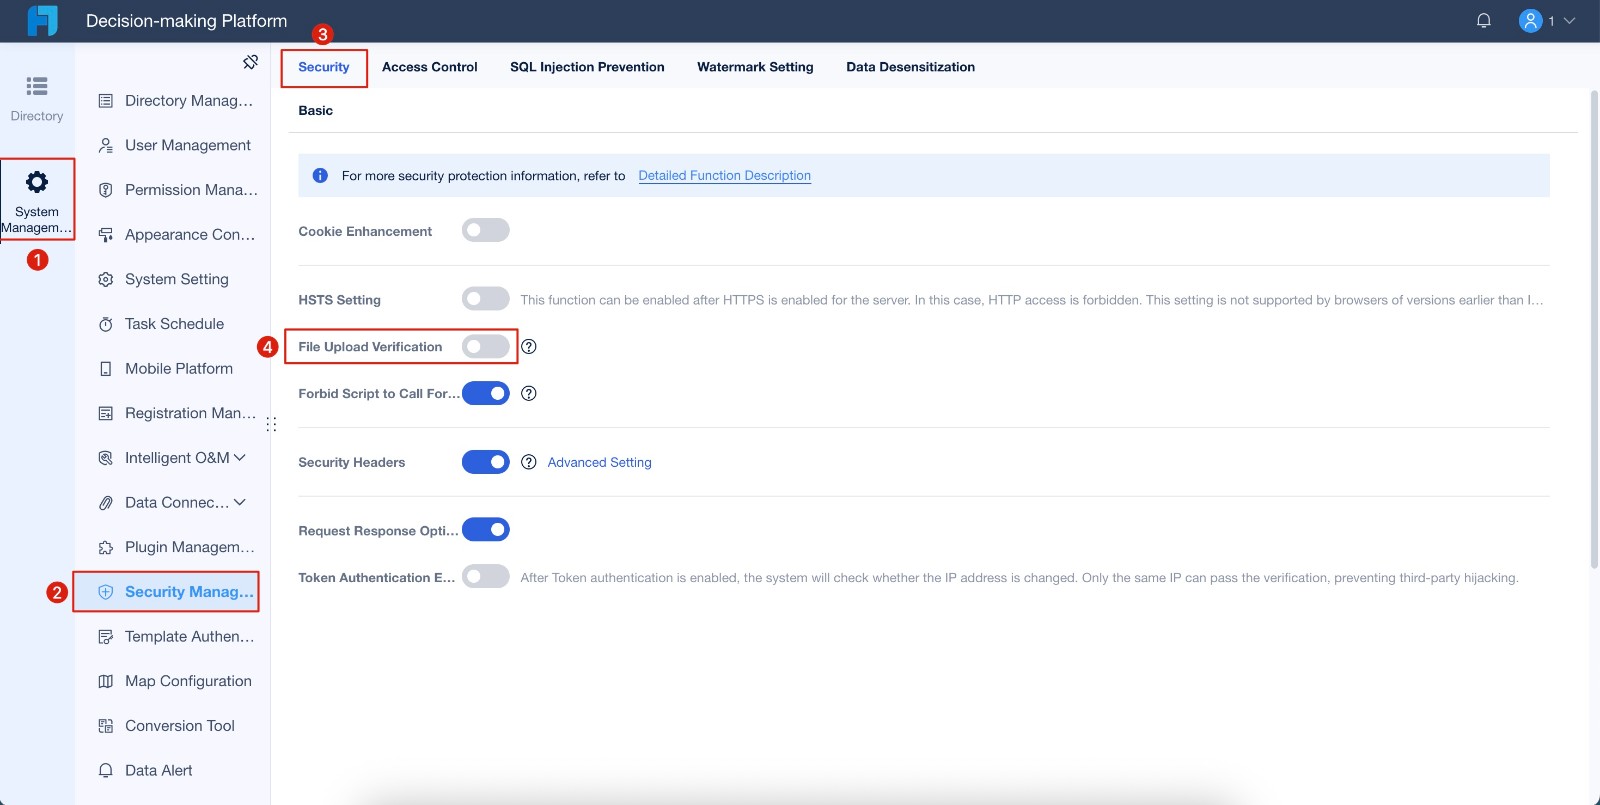Image resolution: width=1600 pixels, height=805 pixels.
Task: Click the Appearance Configuration paint icon
Action: click(106, 235)
